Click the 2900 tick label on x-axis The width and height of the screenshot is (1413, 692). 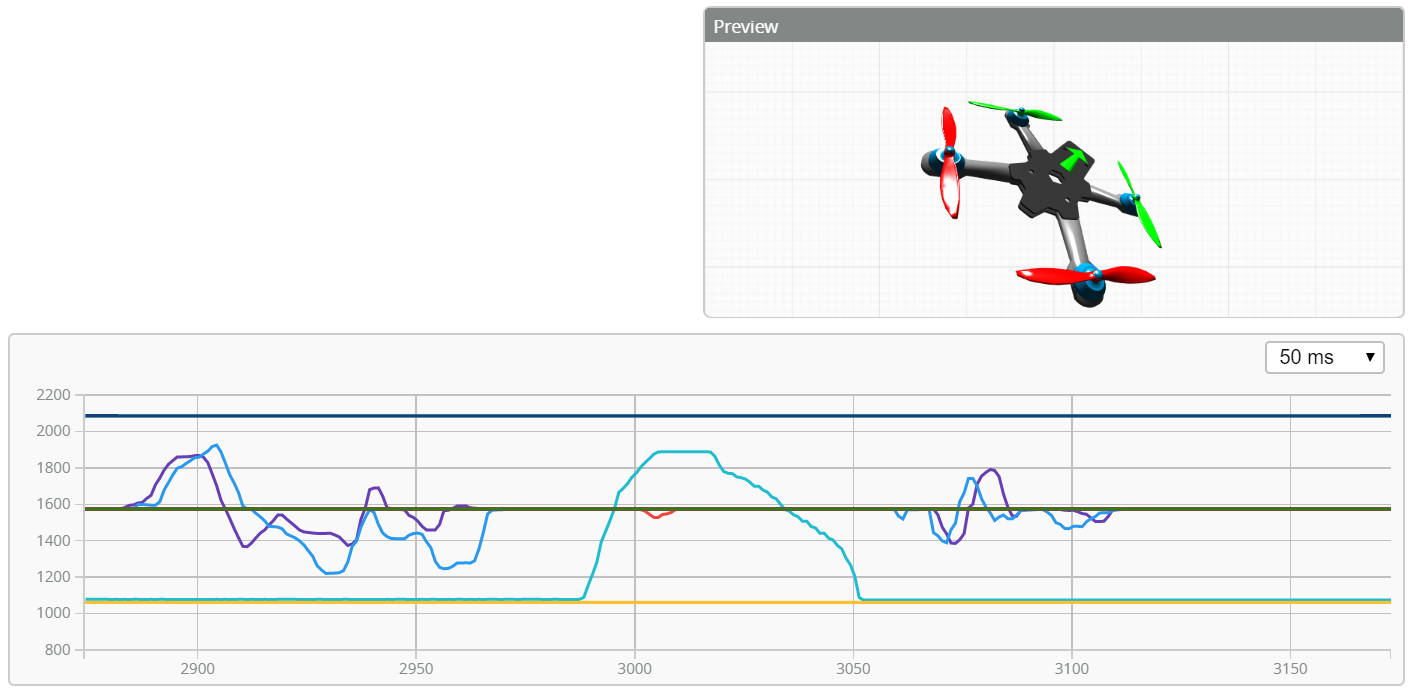tap(197, 667)
